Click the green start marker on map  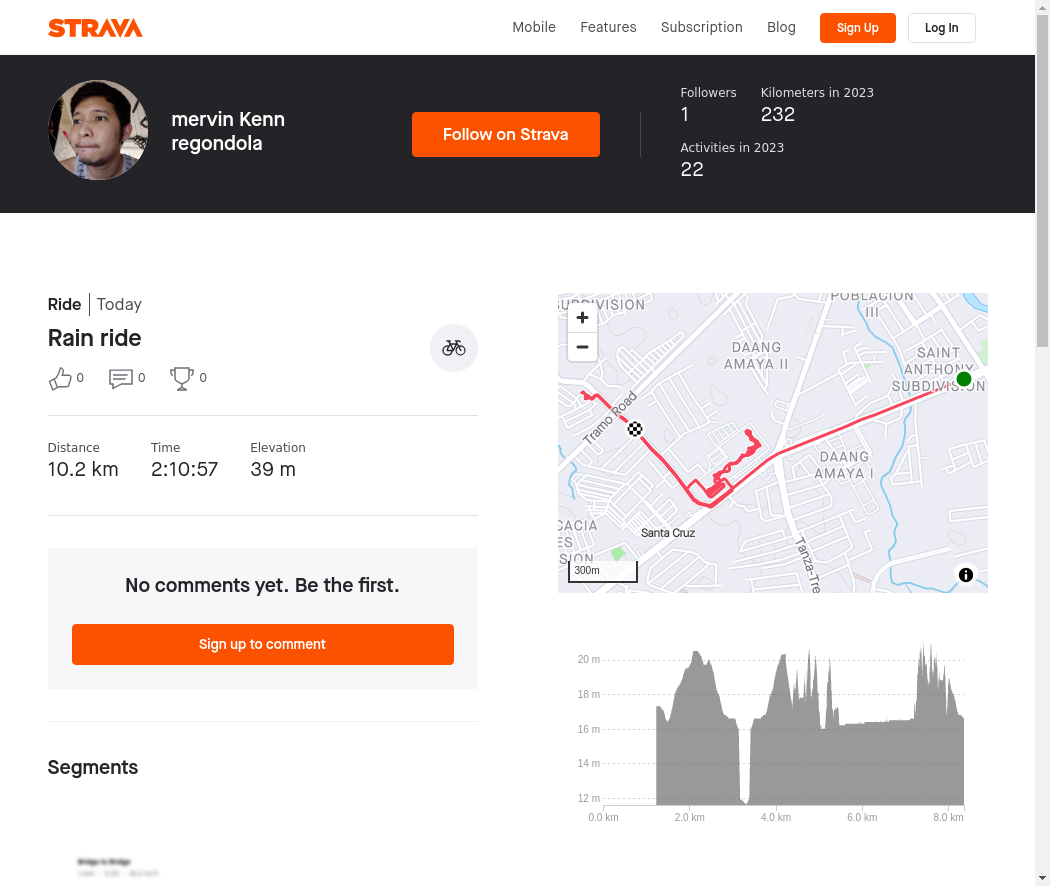point(963,379)
